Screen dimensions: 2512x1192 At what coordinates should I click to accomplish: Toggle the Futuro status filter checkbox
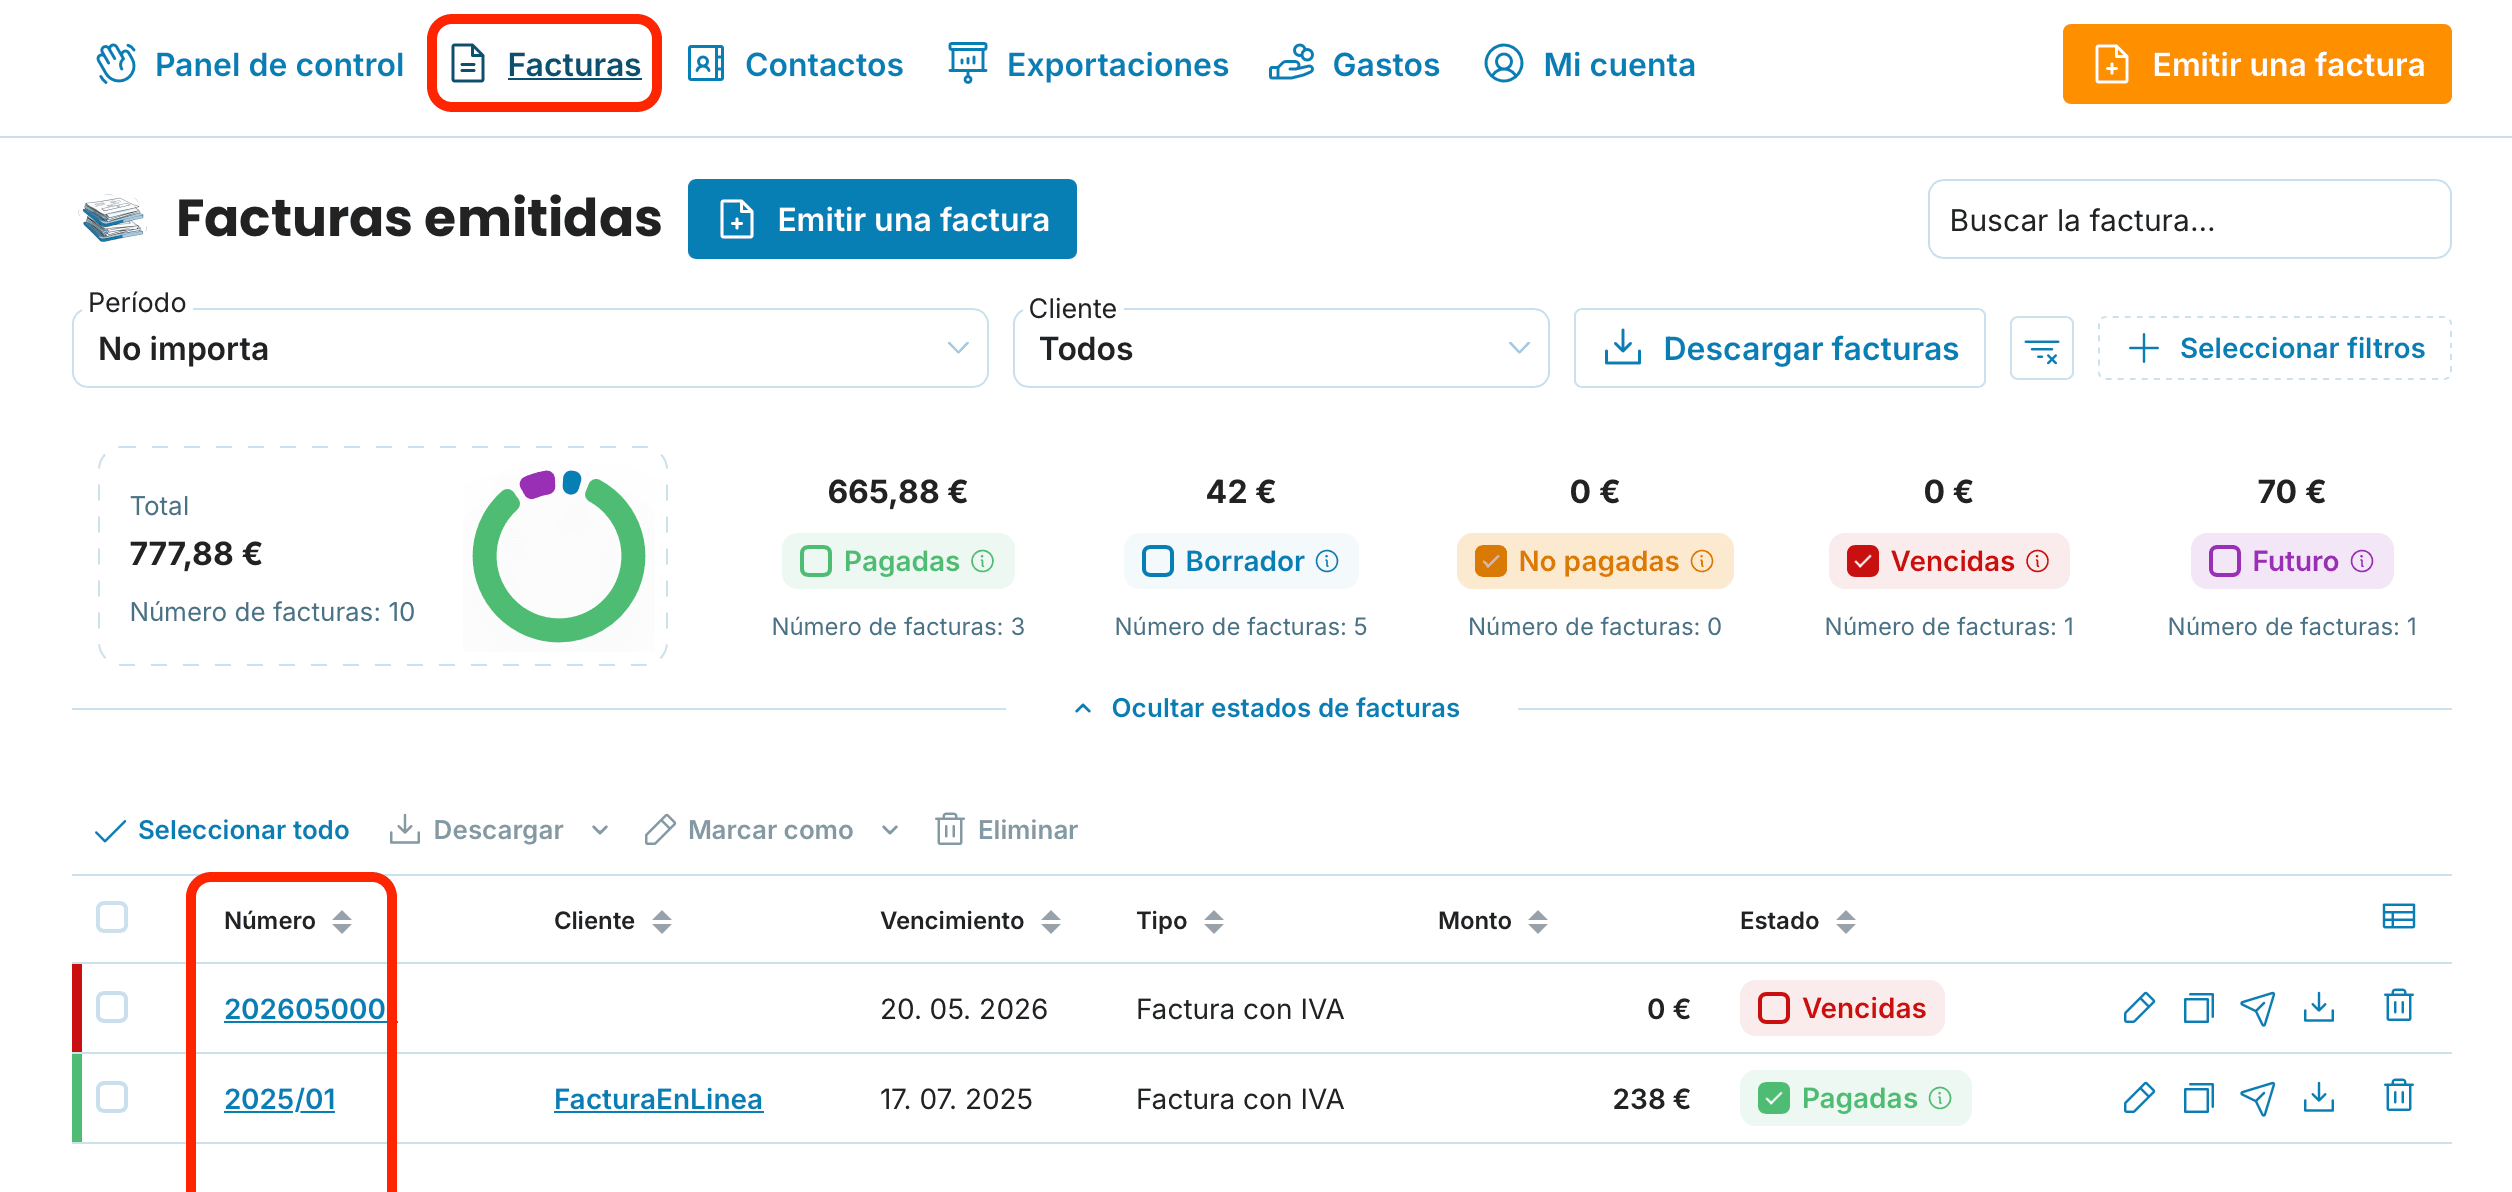(x=2225, y=561)
